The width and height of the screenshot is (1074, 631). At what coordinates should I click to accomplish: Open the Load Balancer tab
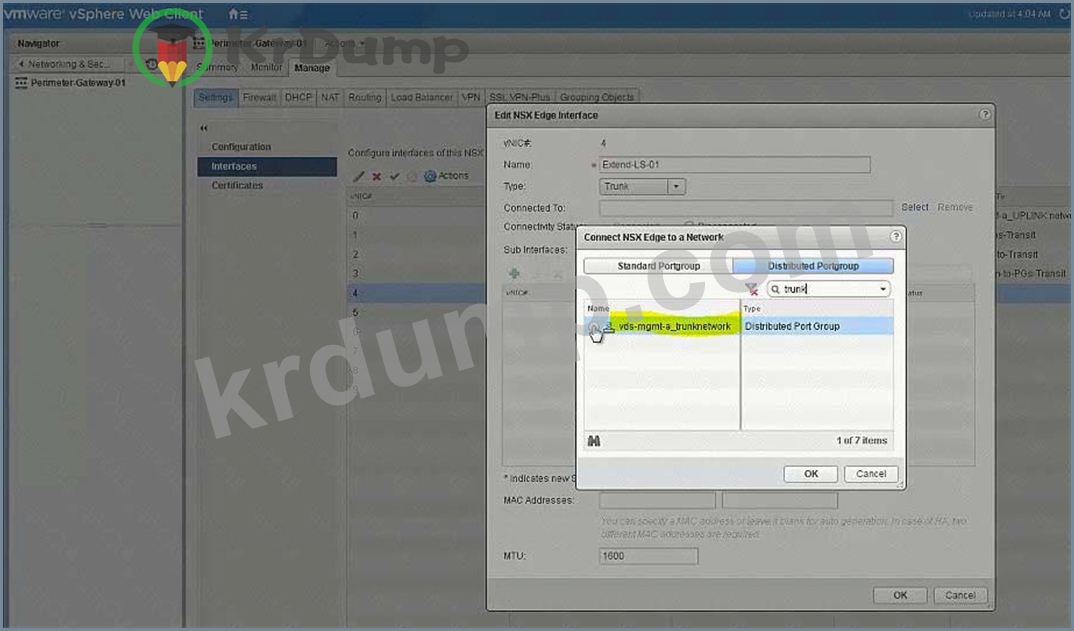pos(421,97)
